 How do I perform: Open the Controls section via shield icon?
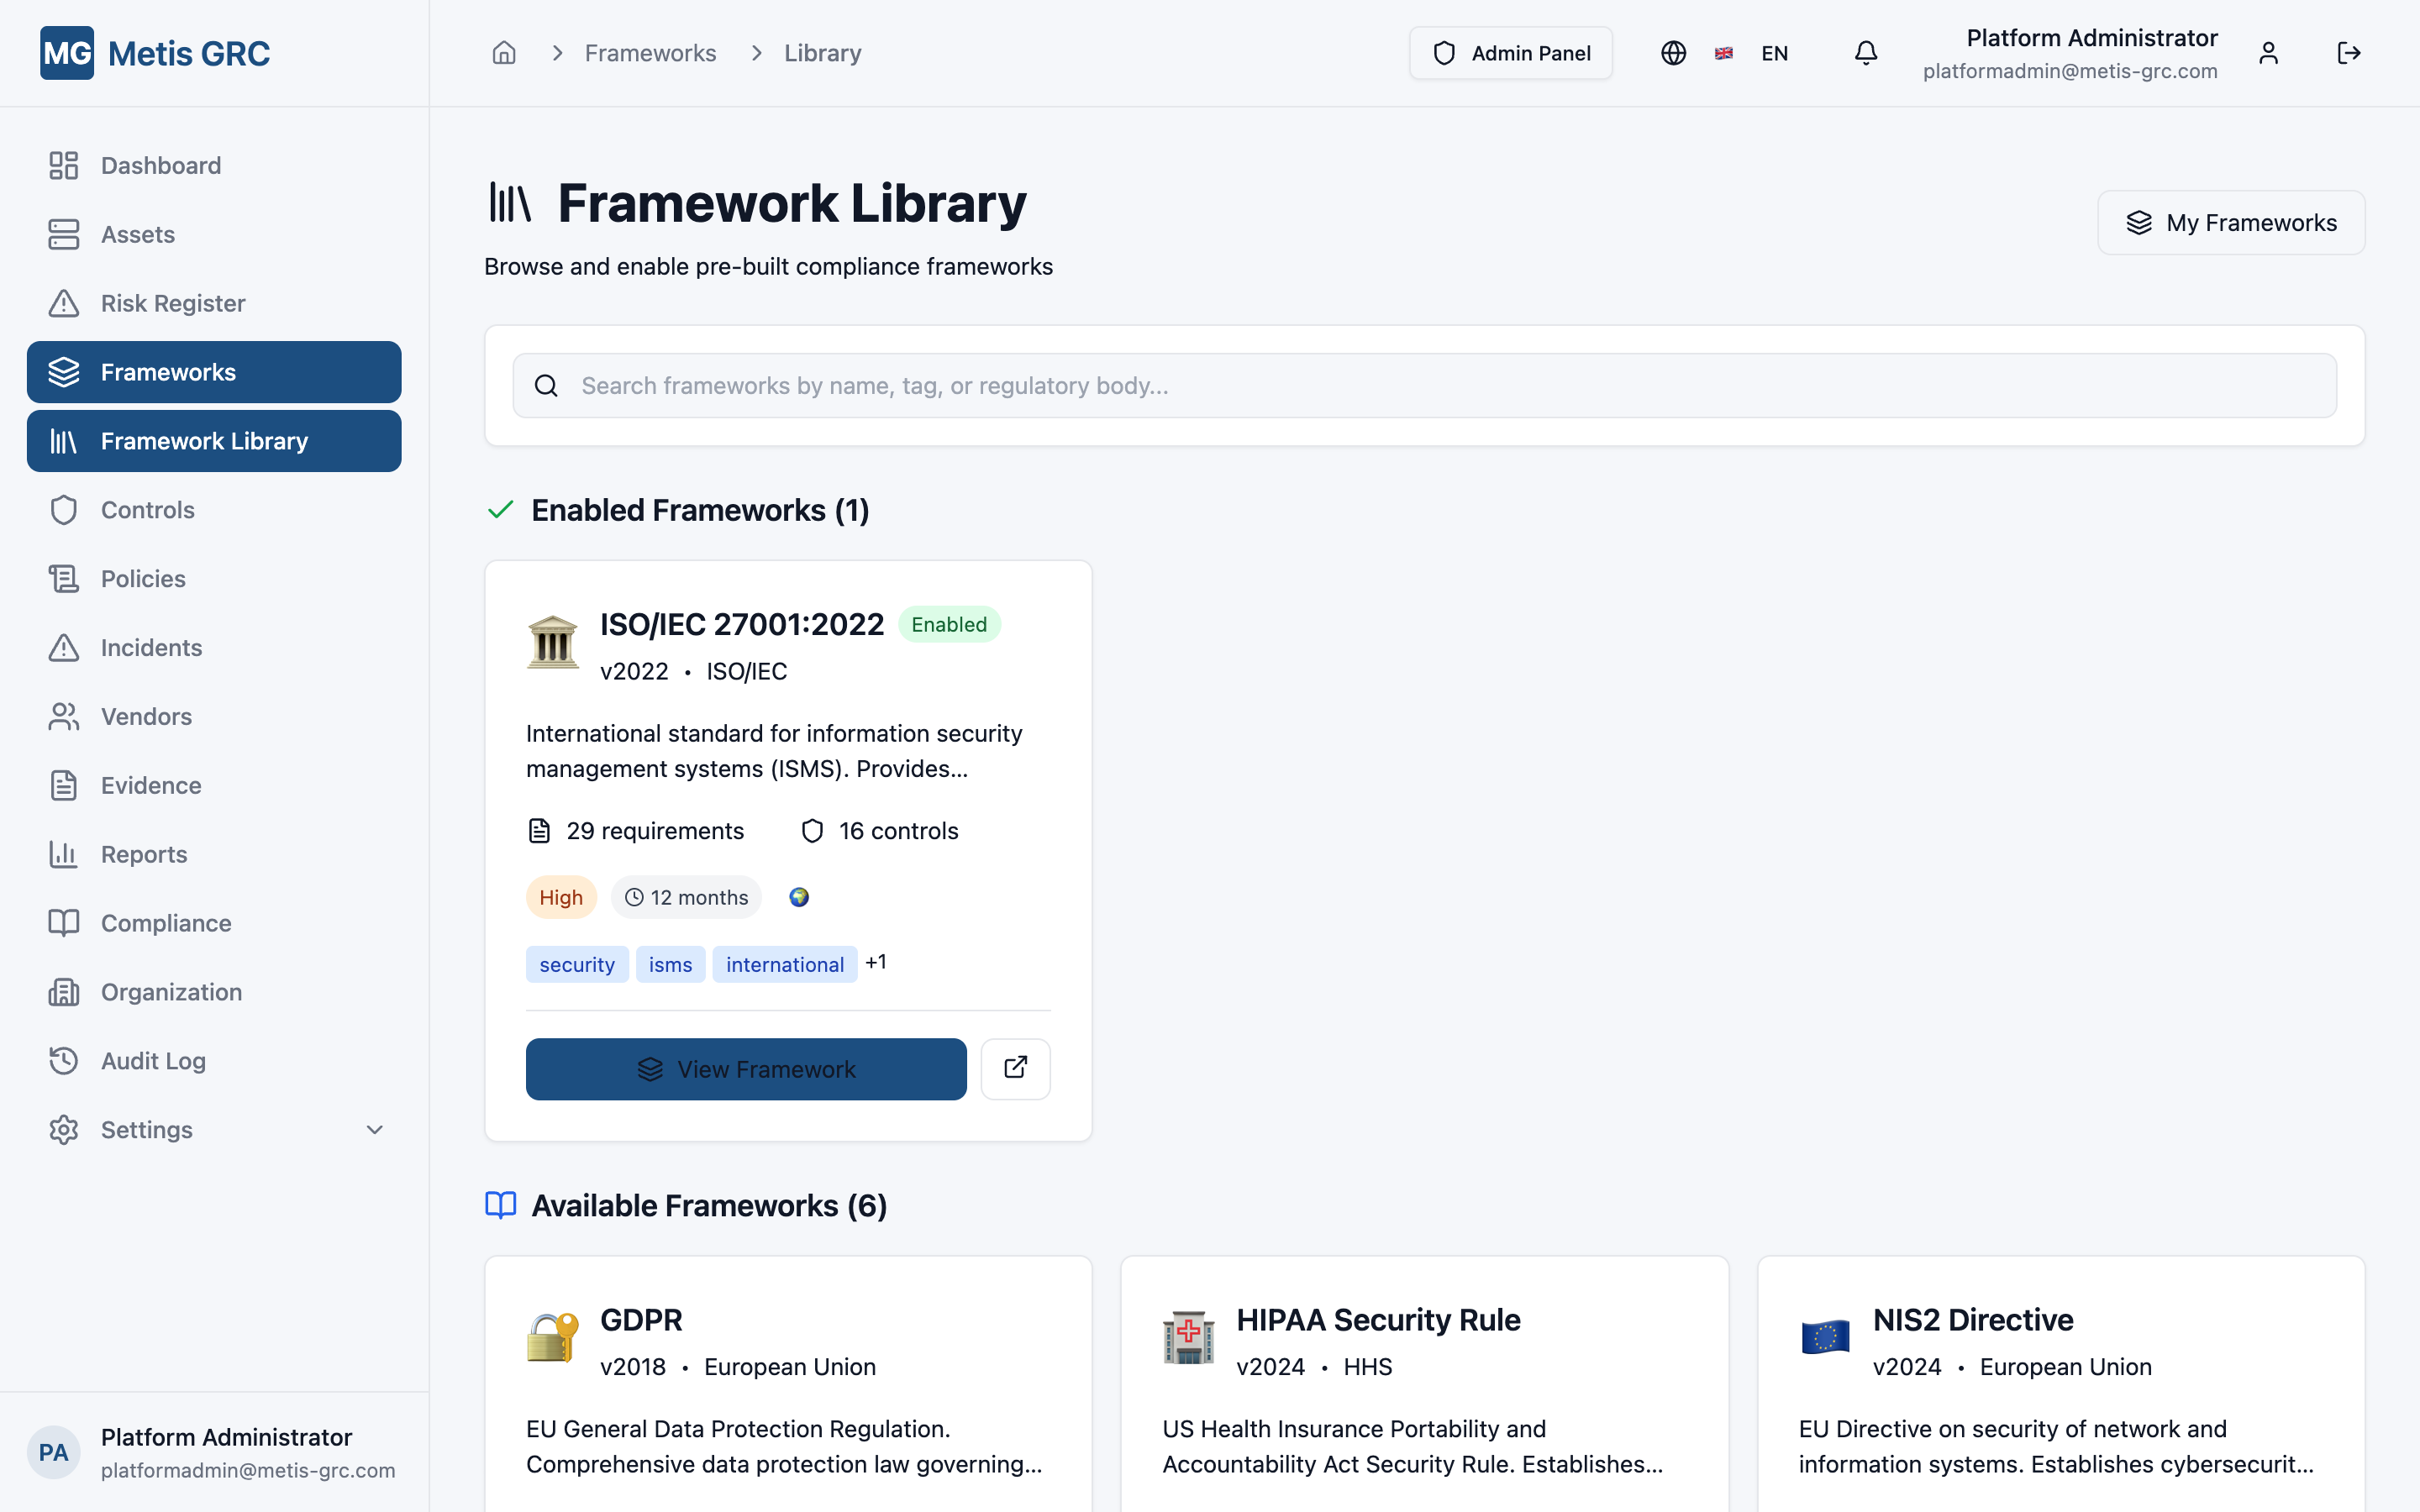pos(63,509)
